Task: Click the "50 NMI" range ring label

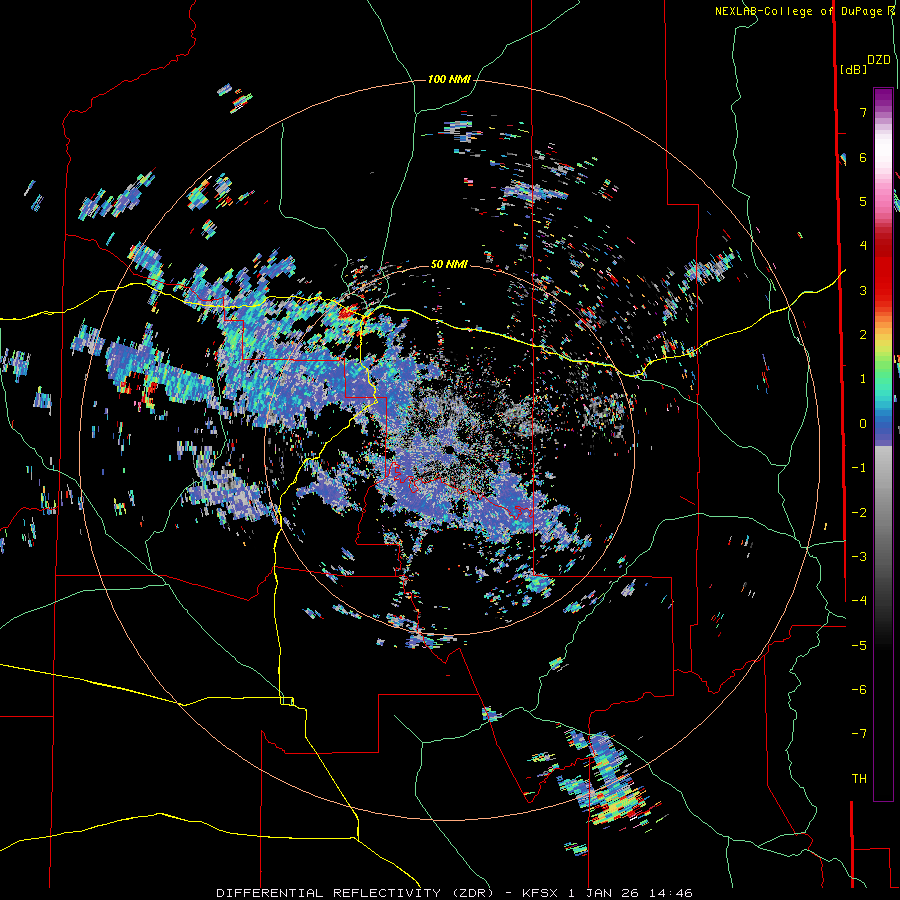Action: click(x=449, y=264)
